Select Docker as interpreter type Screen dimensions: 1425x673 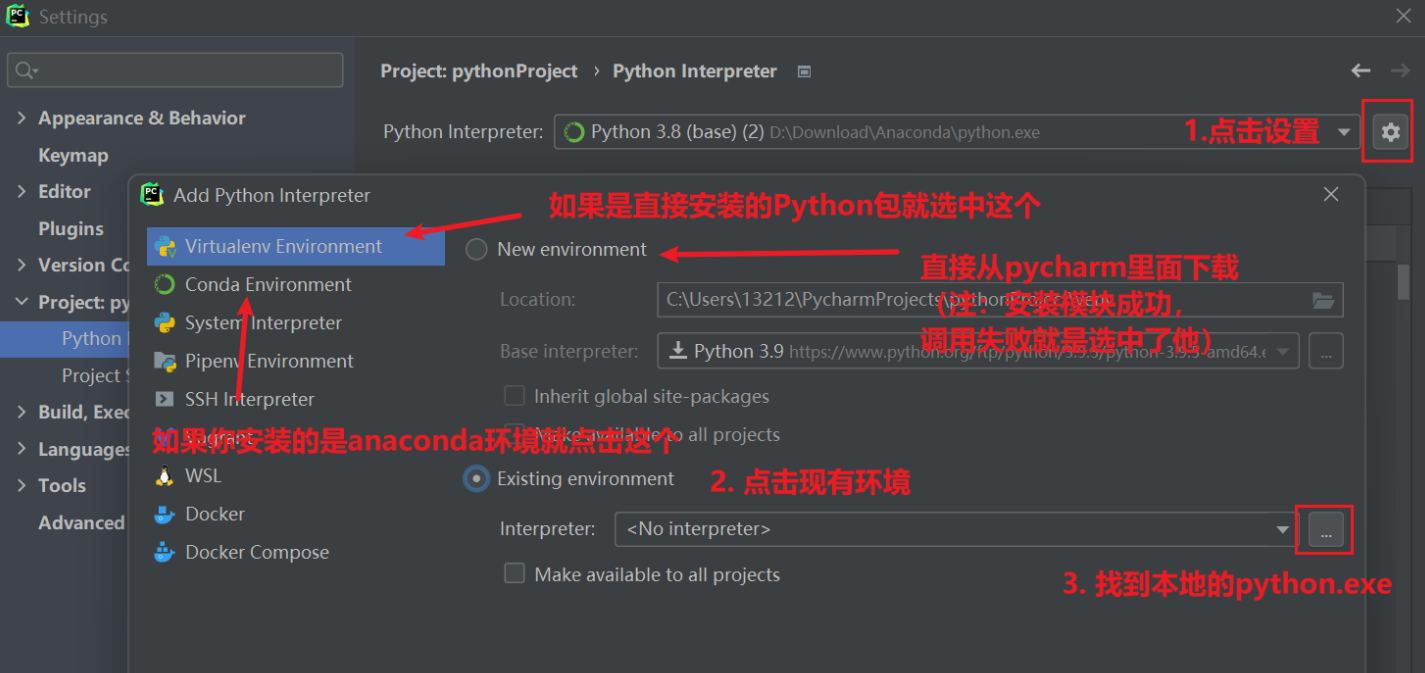[210, 514]
